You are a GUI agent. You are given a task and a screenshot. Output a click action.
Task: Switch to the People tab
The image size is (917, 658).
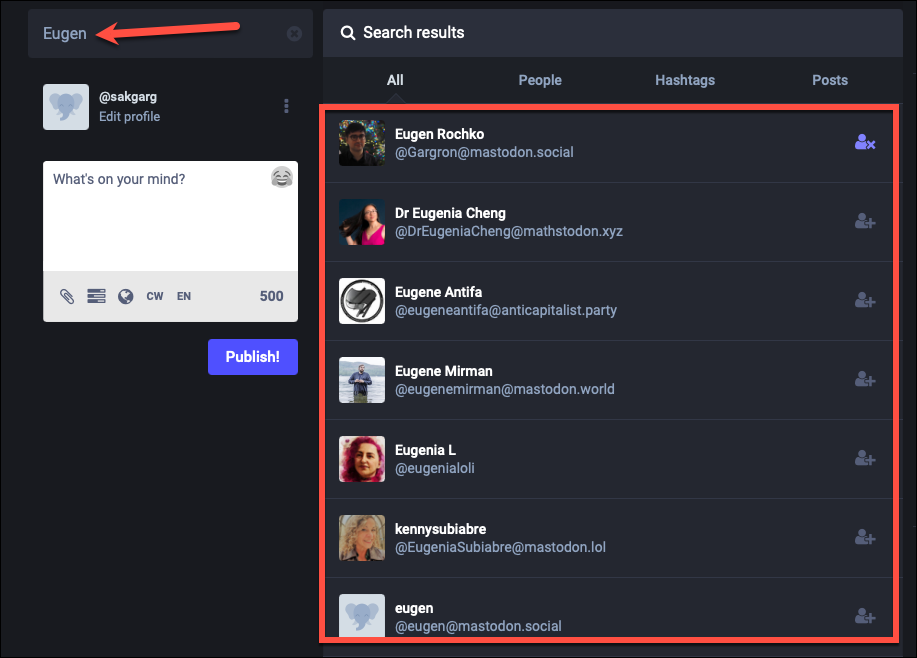click(x=540, y=80)
